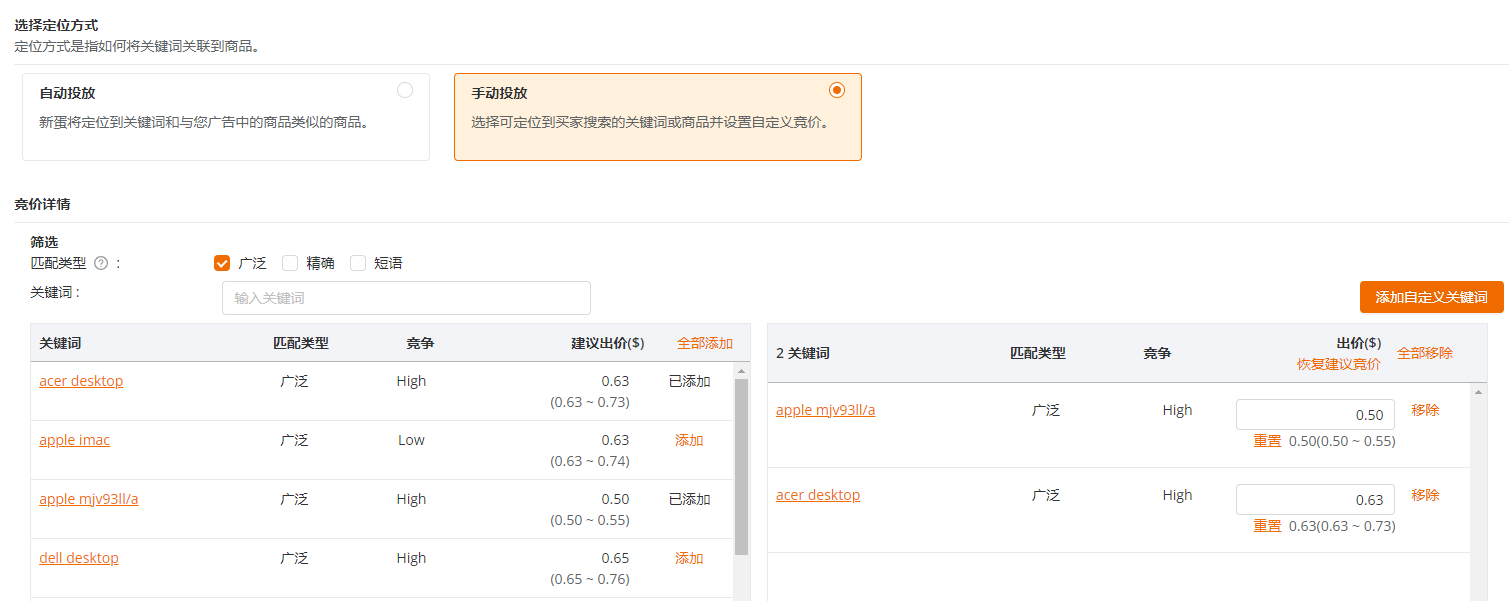Uncheck the 广泛 match type checkbox

tap(222, 263)
